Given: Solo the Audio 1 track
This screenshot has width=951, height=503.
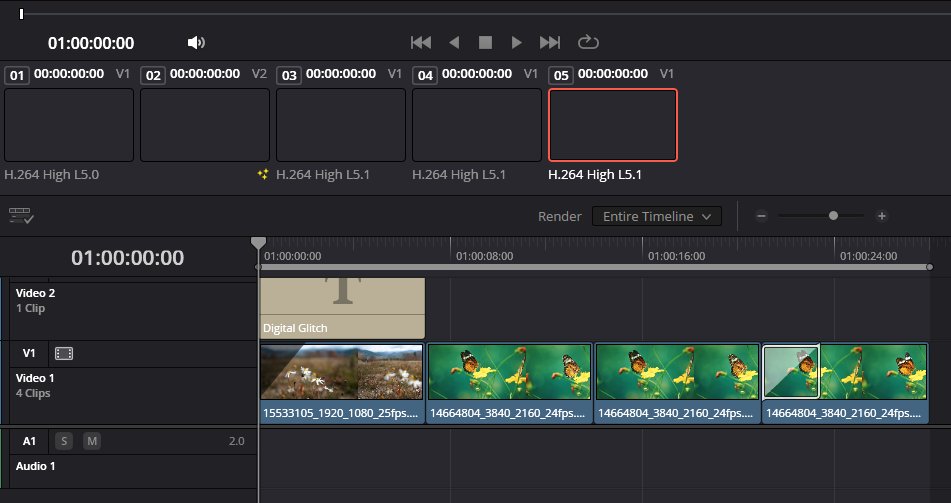Looking at the screenshot, I should pyautogui.click(x=64, y=441).
